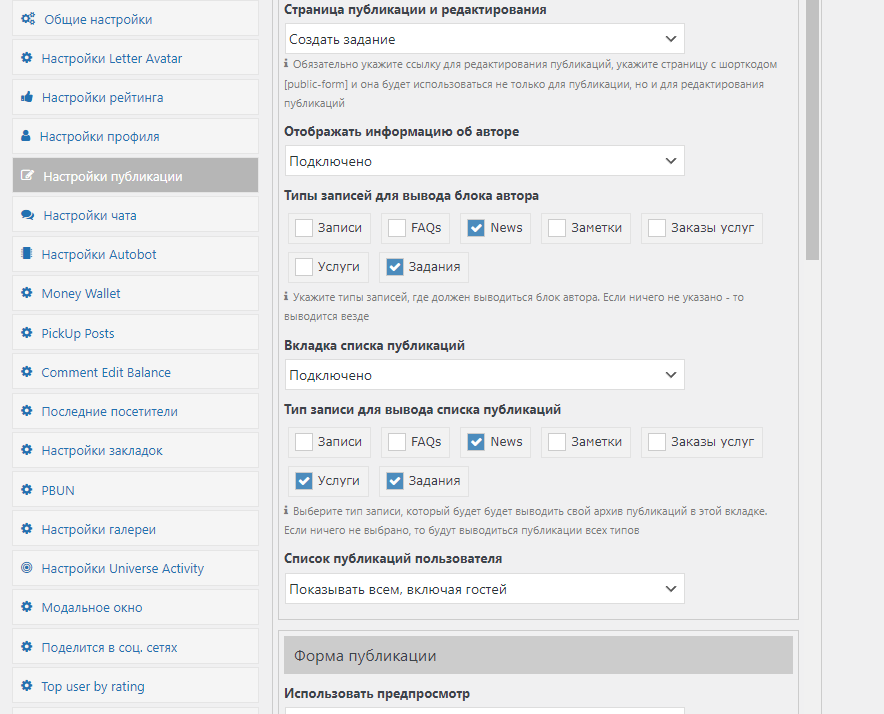The height and width of the screenshot is (714, 884).
Task: Click the gears icon beside Общие настройки
Action: 27,19
